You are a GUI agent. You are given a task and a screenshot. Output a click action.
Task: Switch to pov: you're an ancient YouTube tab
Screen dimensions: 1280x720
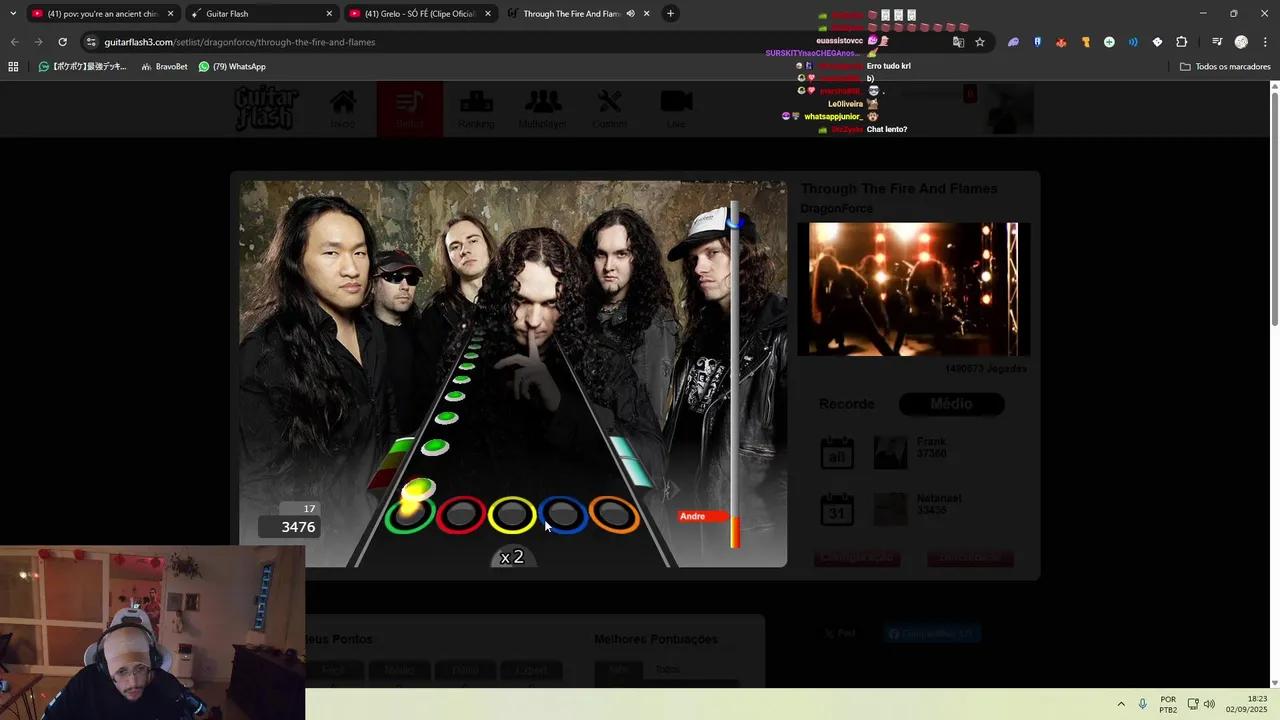point(104,14)
